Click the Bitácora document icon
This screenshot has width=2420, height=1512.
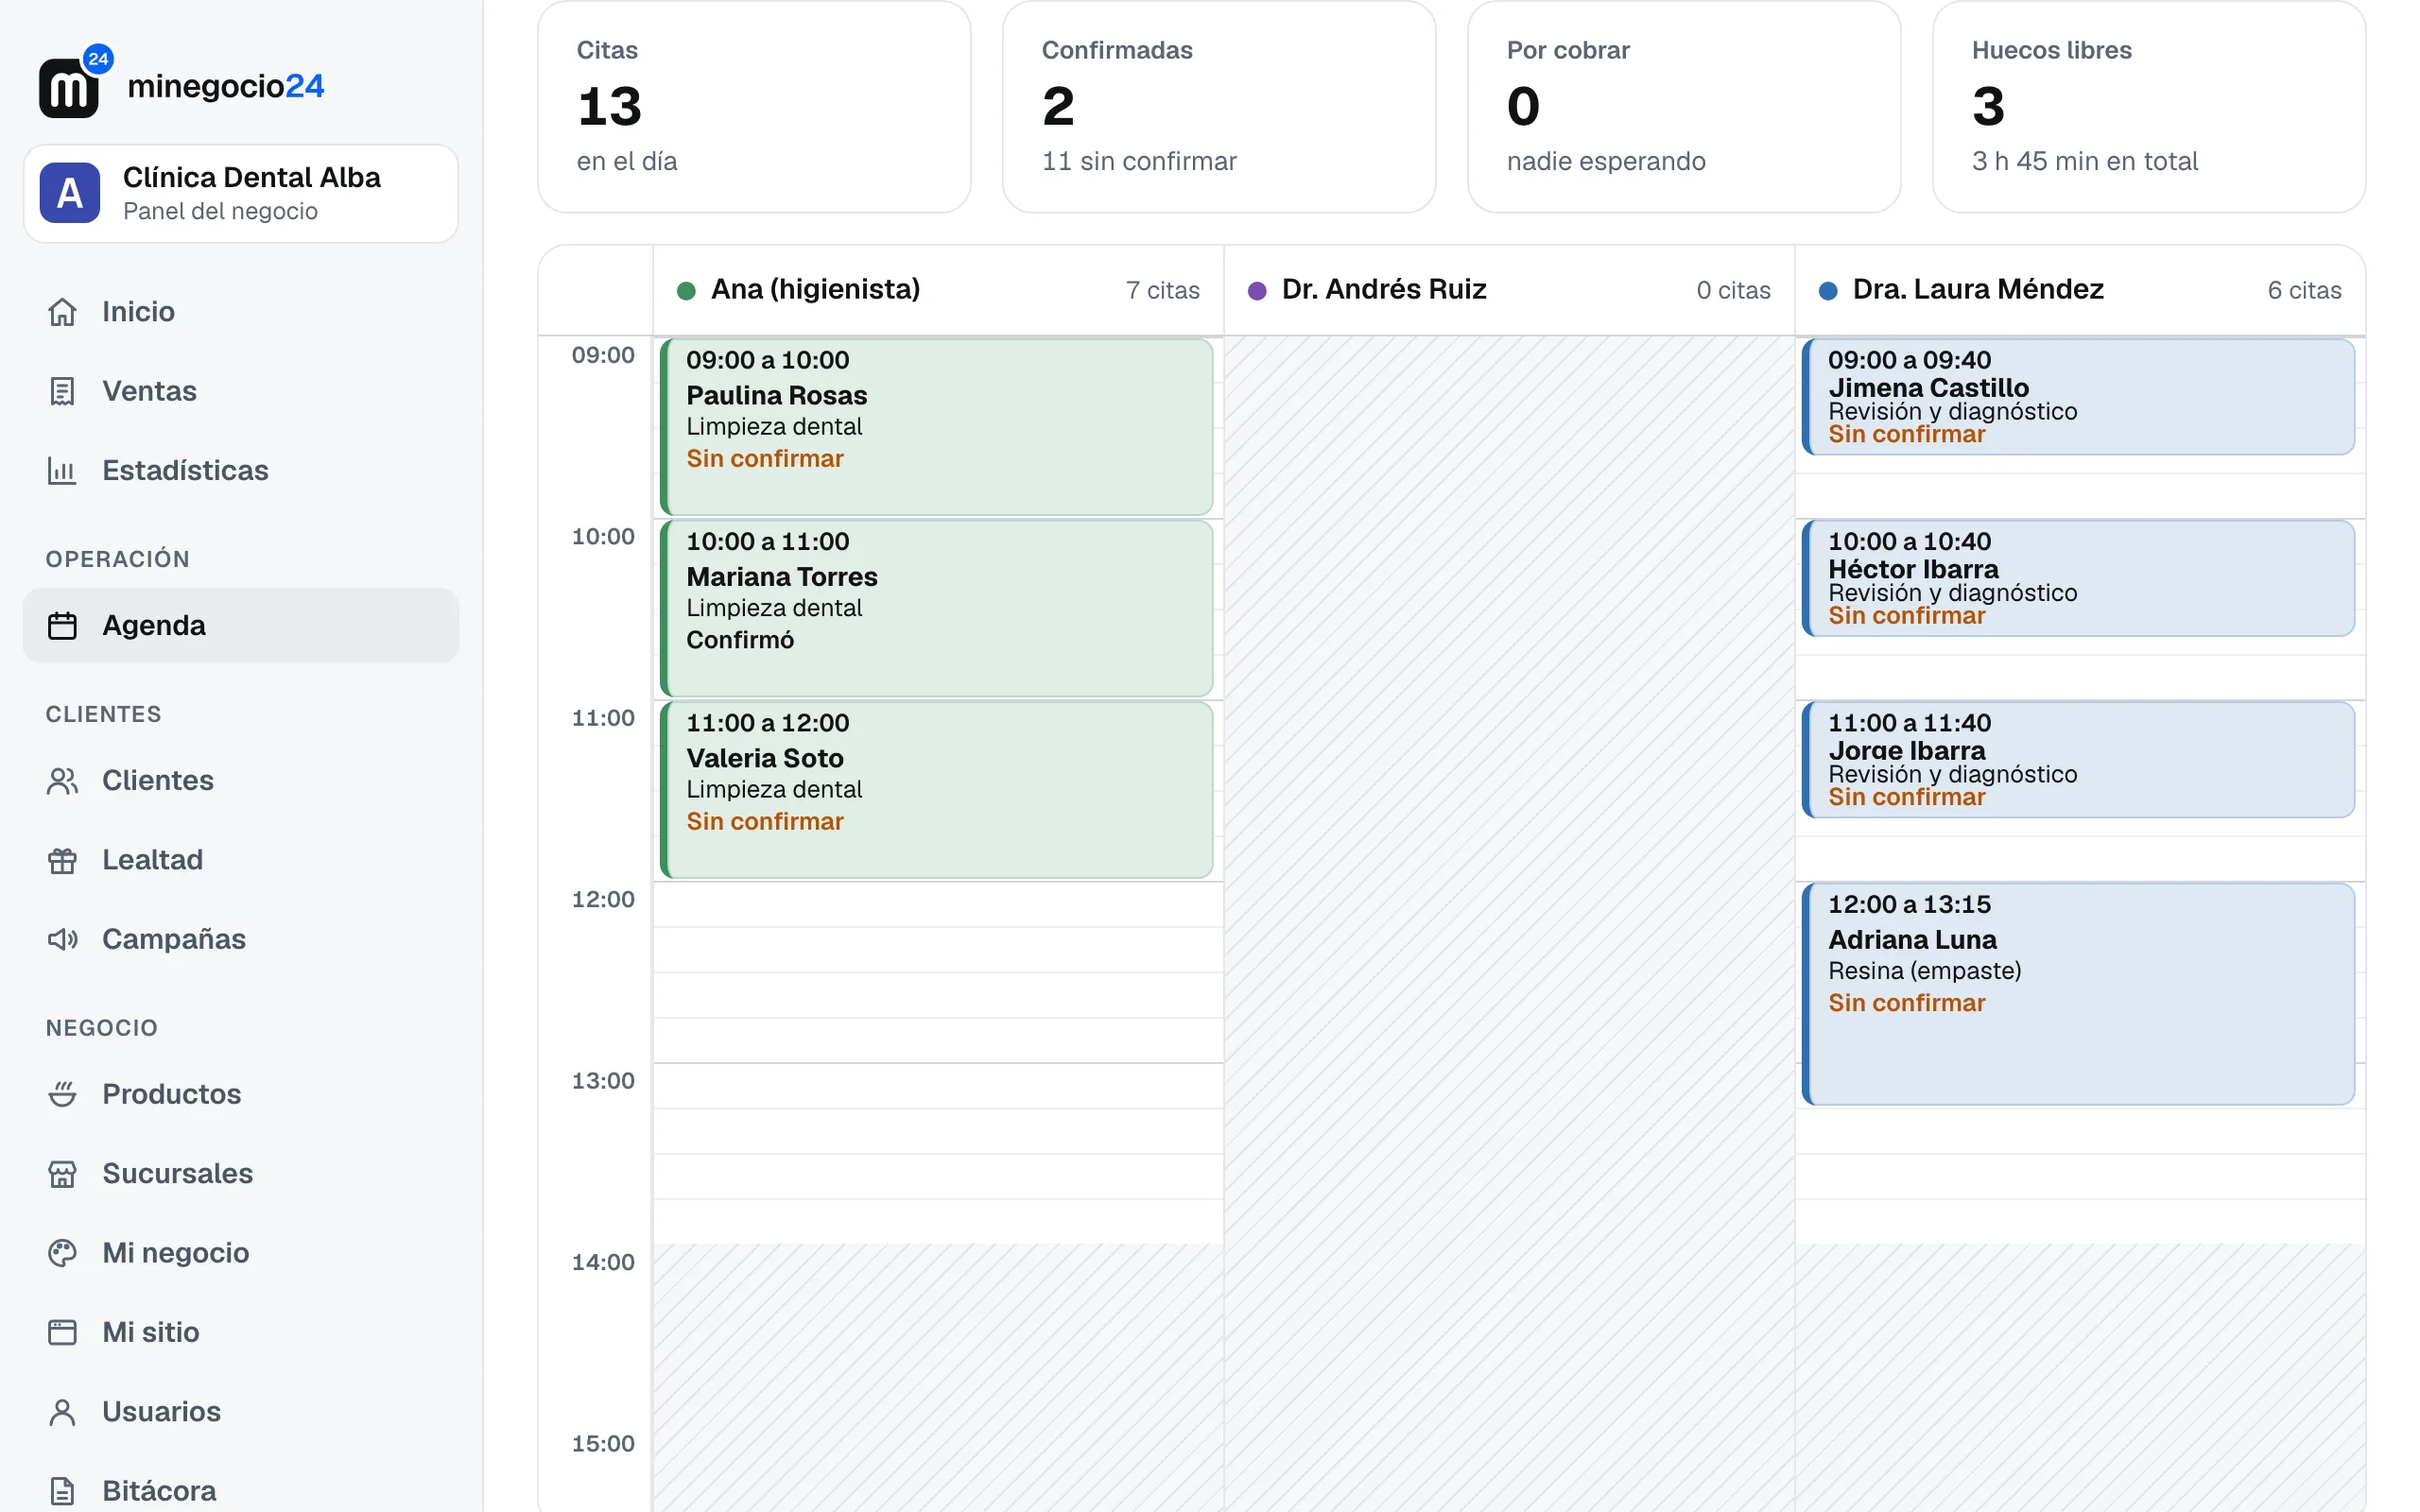pyautogui.click(x=62, y=1491)
